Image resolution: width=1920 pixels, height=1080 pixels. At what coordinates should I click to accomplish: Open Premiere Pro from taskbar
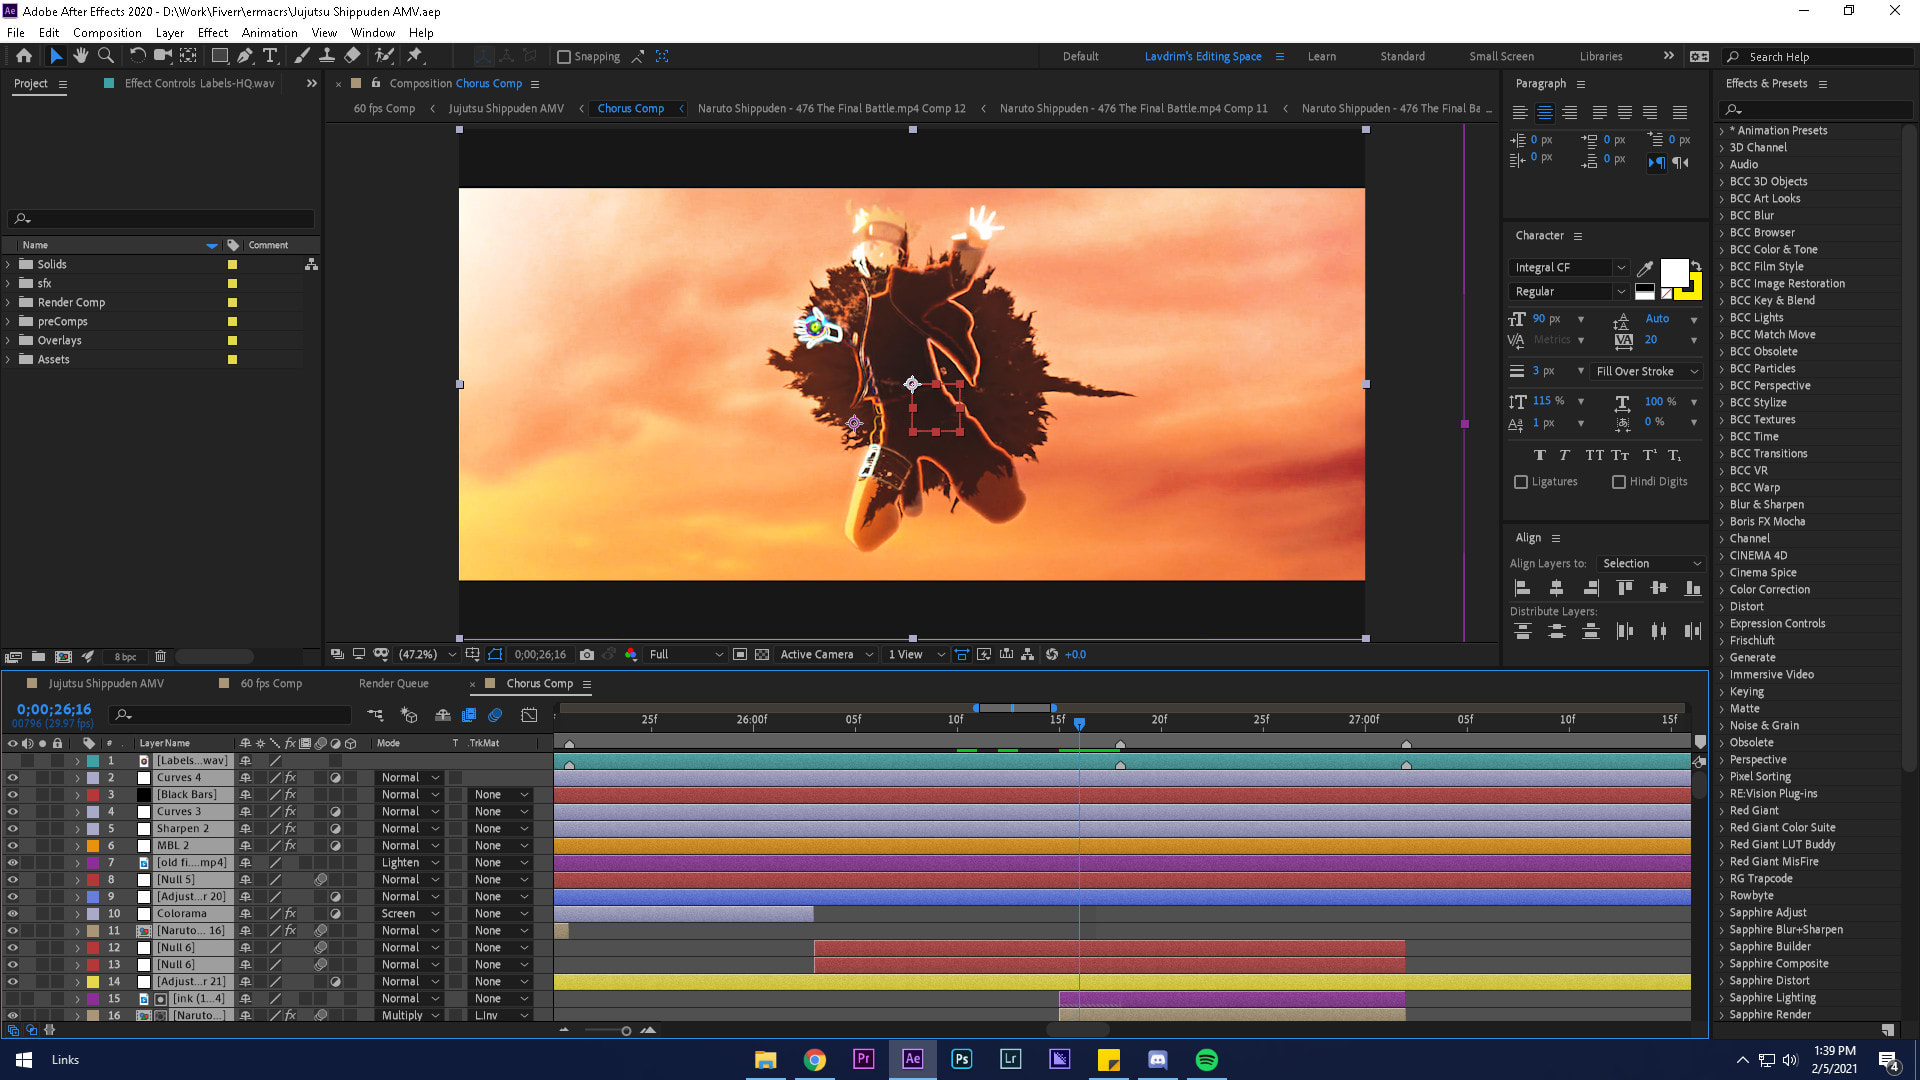863,1059
